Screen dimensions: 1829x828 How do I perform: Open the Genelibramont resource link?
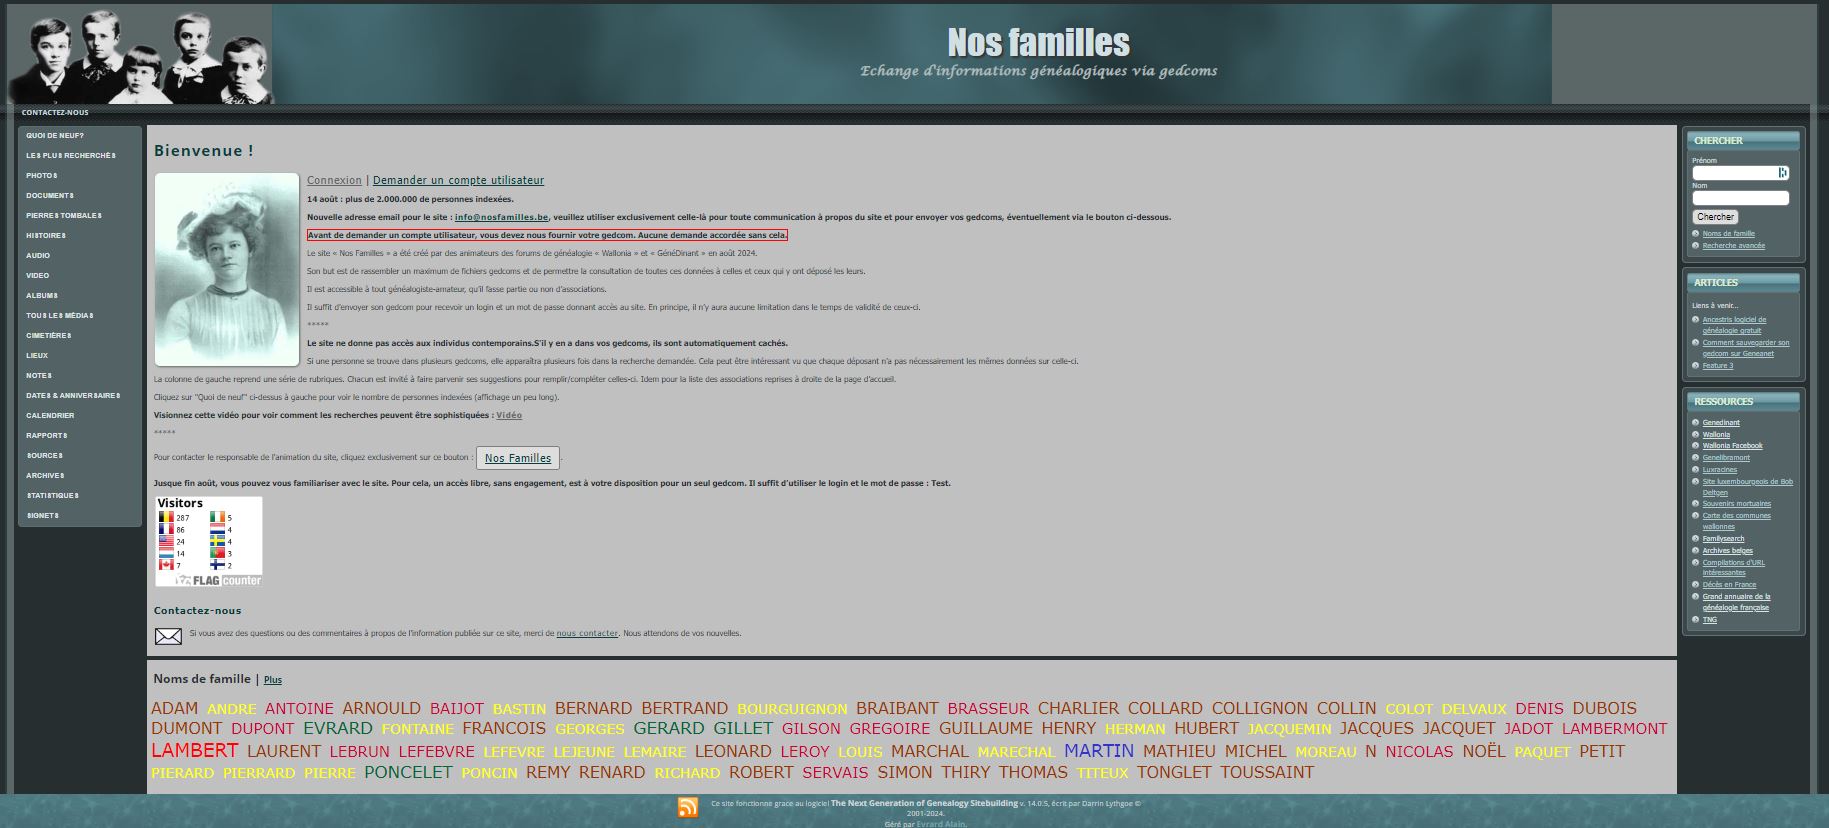click(1726, 458)
